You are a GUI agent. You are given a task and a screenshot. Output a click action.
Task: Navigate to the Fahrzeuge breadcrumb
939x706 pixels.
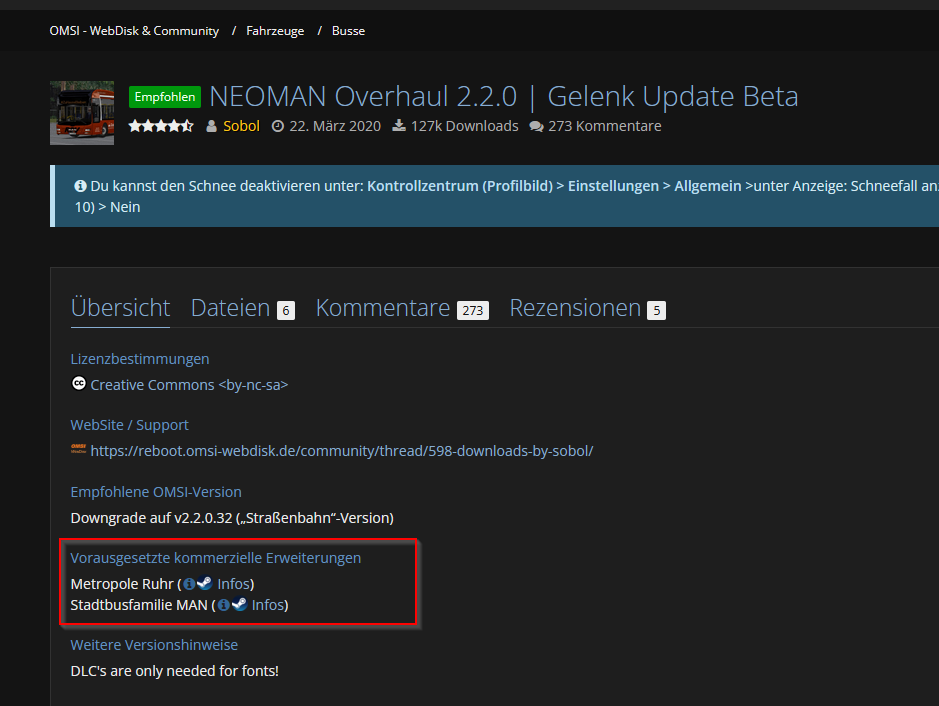tap(275, 31)
